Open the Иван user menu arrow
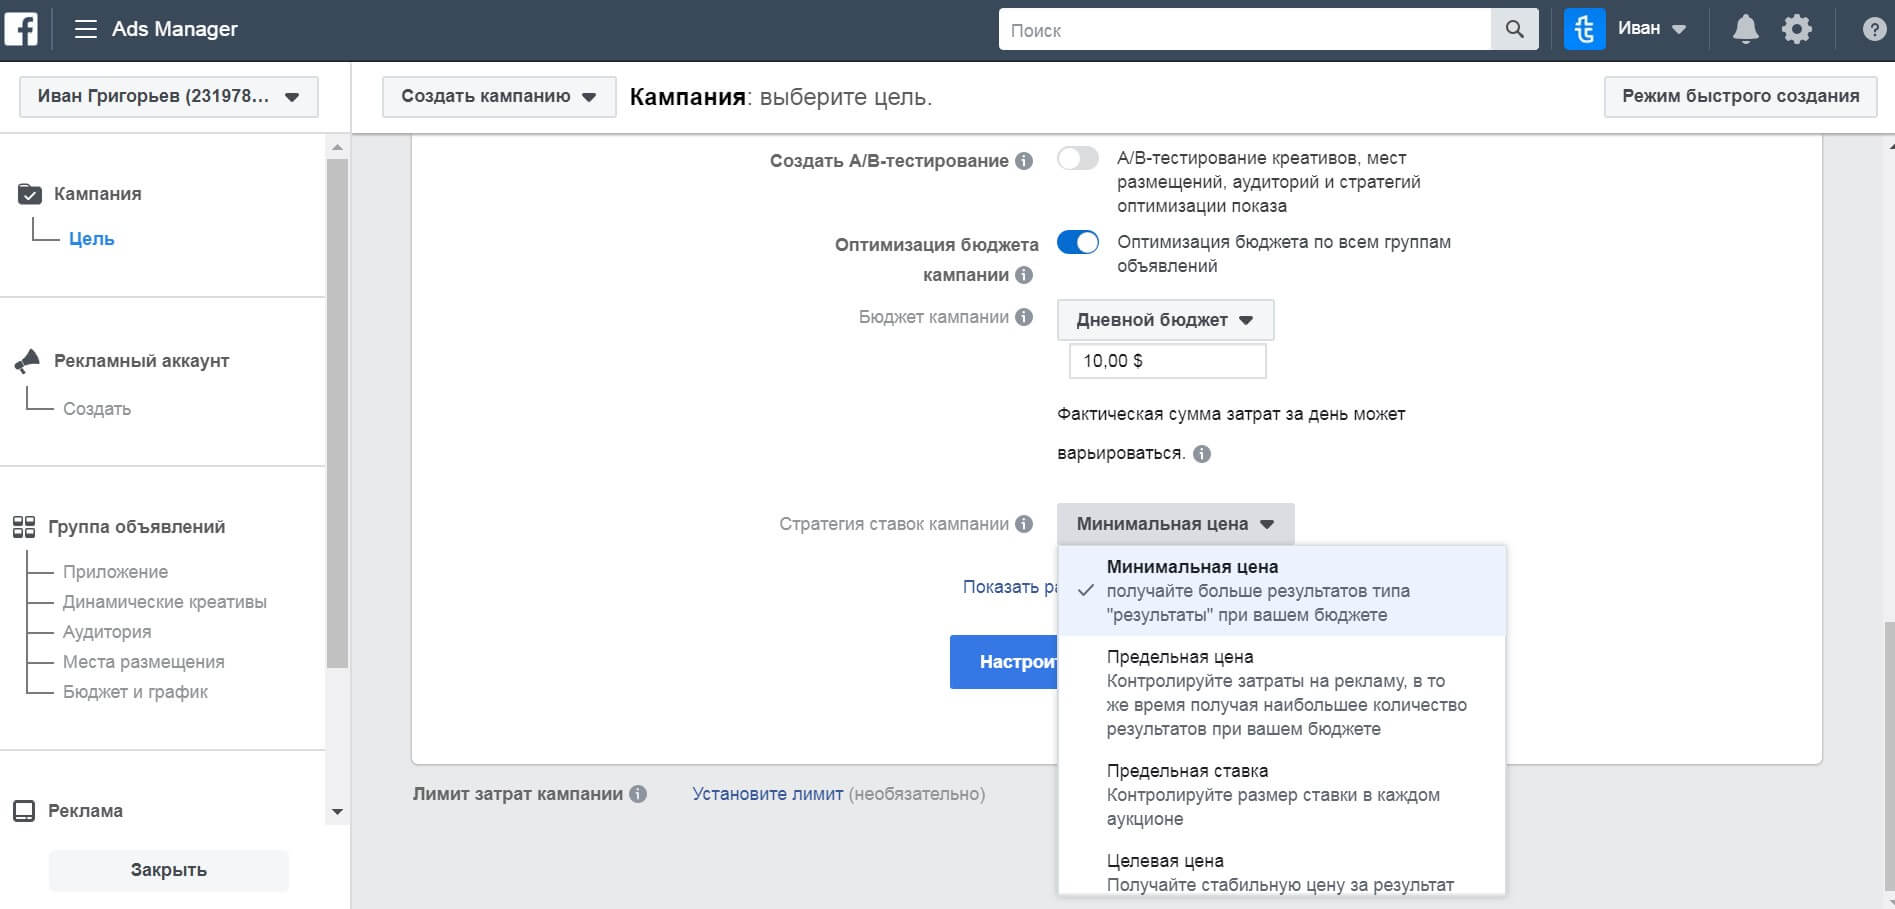The image size is (1895, 909). pyautogui.click(x=1679, y=29)
